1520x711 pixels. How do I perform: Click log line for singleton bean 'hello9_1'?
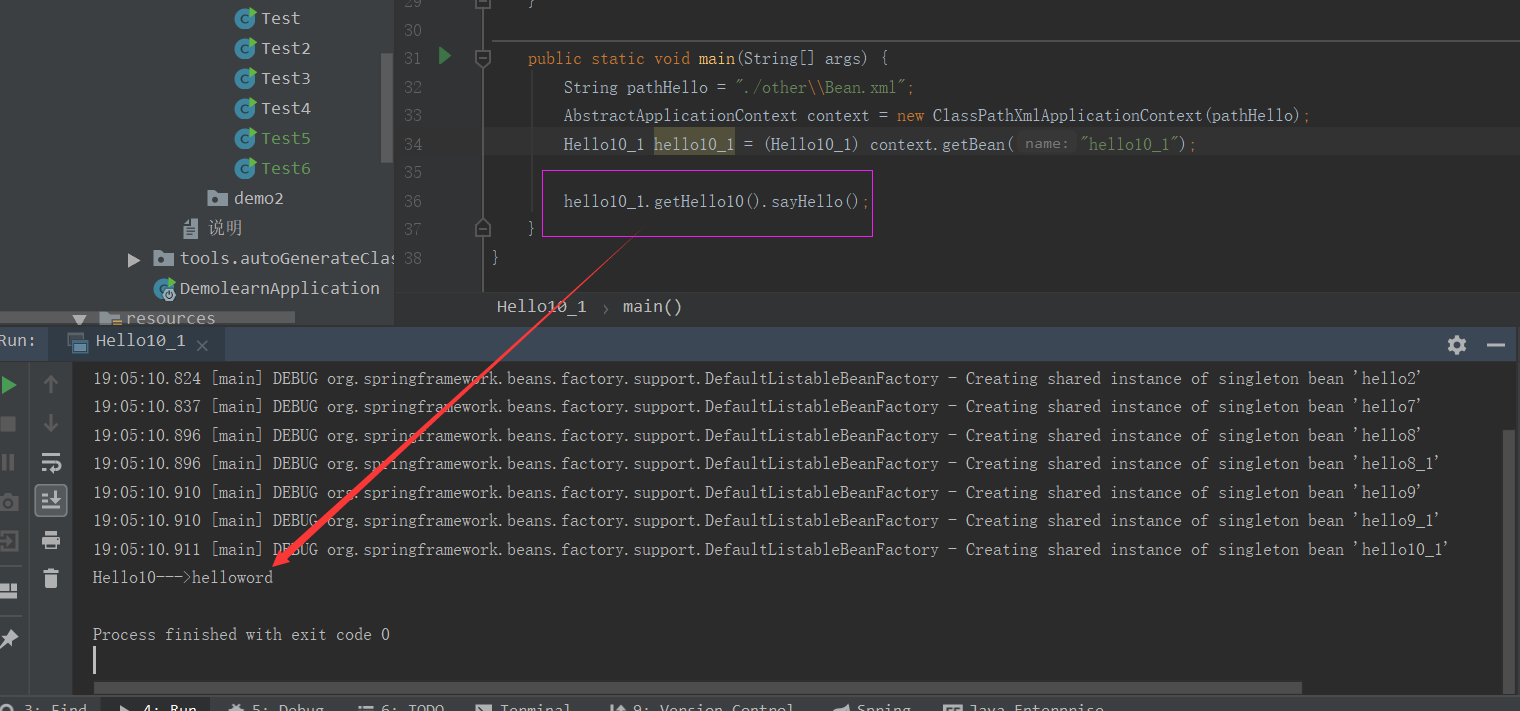[766, 520]
